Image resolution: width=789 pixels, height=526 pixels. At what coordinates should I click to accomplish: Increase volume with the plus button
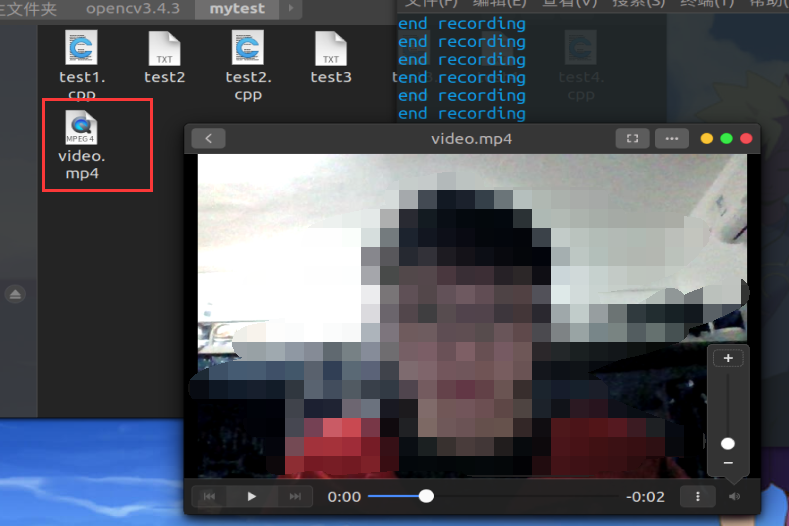728,358
